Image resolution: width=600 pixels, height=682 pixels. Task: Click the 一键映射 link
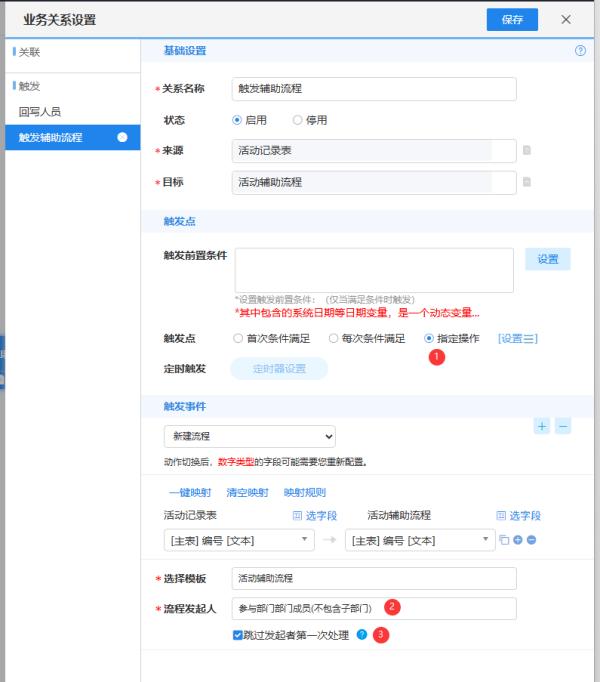coord(190,492)
